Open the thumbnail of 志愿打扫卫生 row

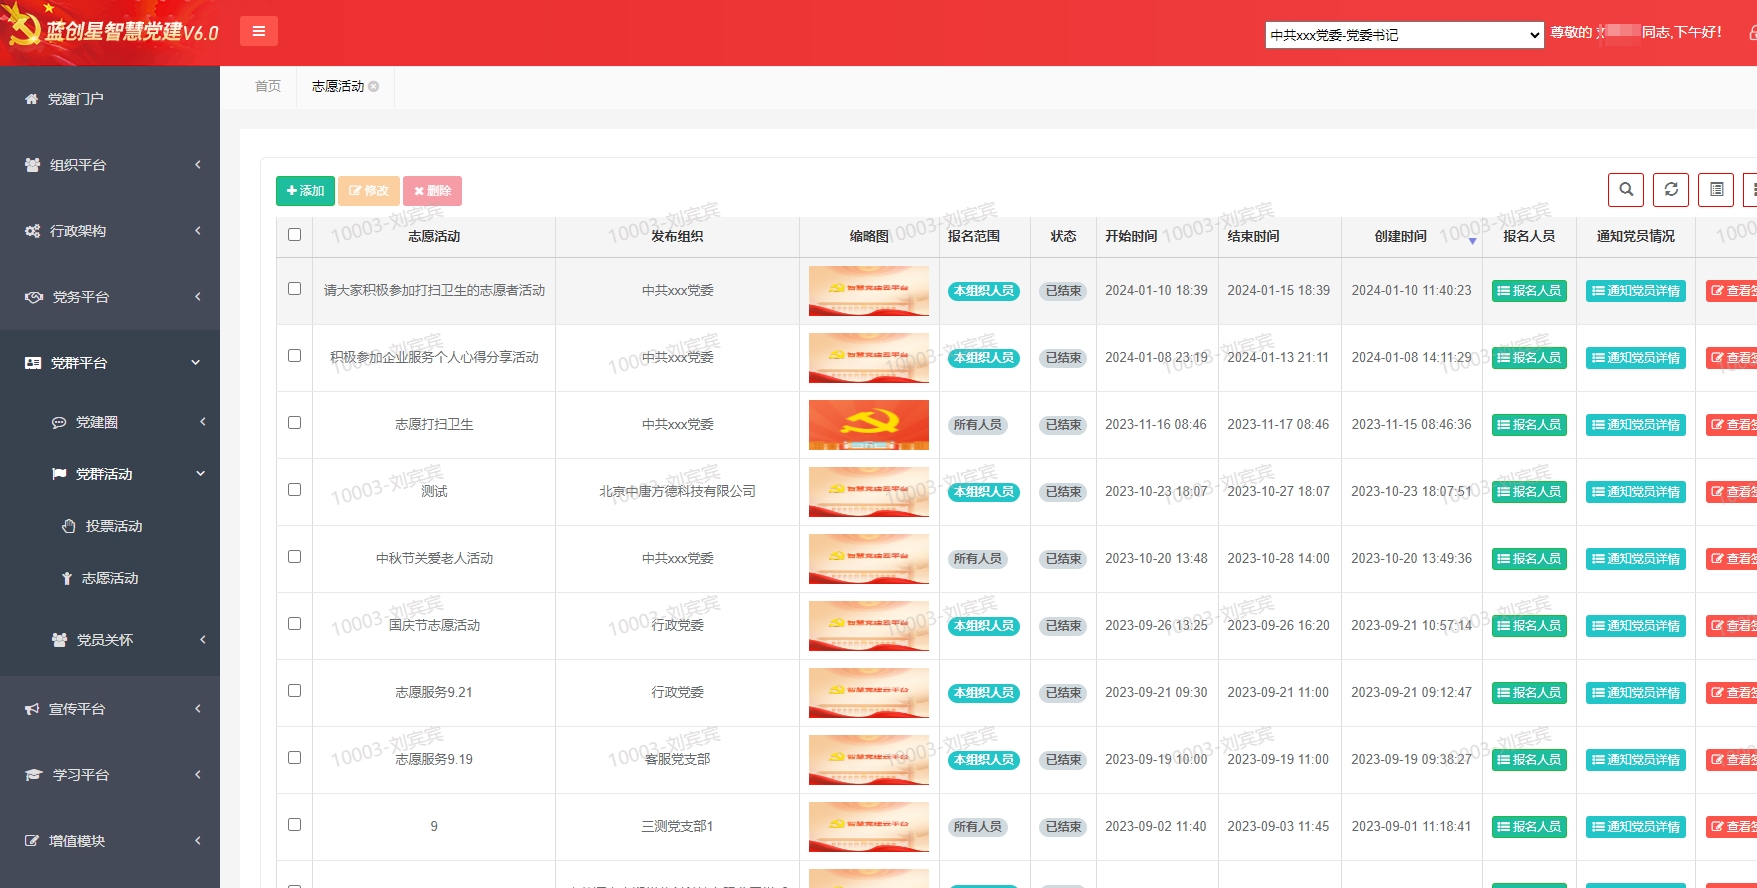pos(869,425)
